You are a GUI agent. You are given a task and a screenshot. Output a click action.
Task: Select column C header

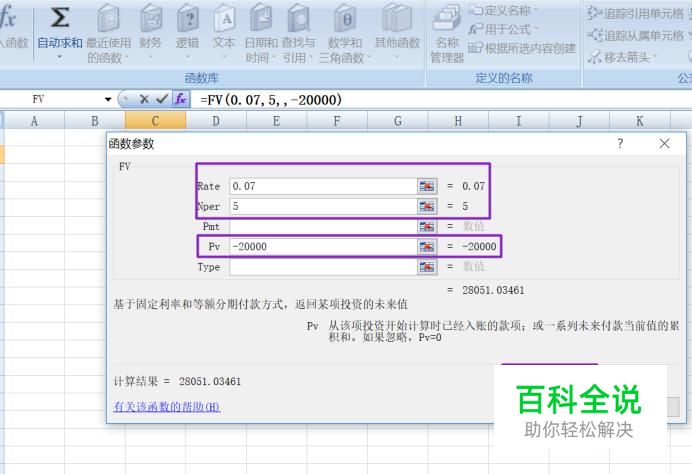(x=155, y=120)
